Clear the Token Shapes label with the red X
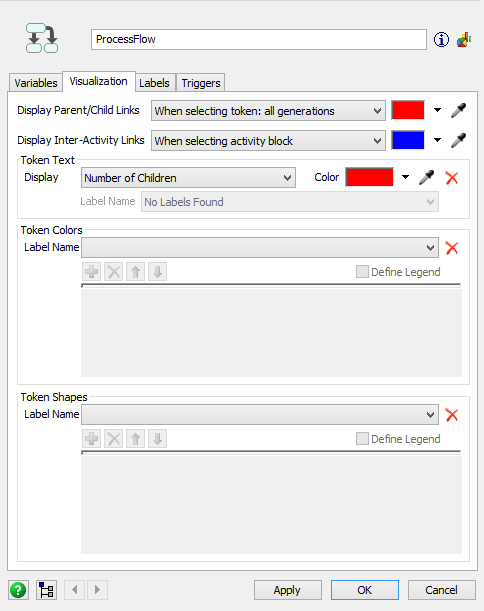This screenshot has height=611, width=484. [x=452, y=415]
